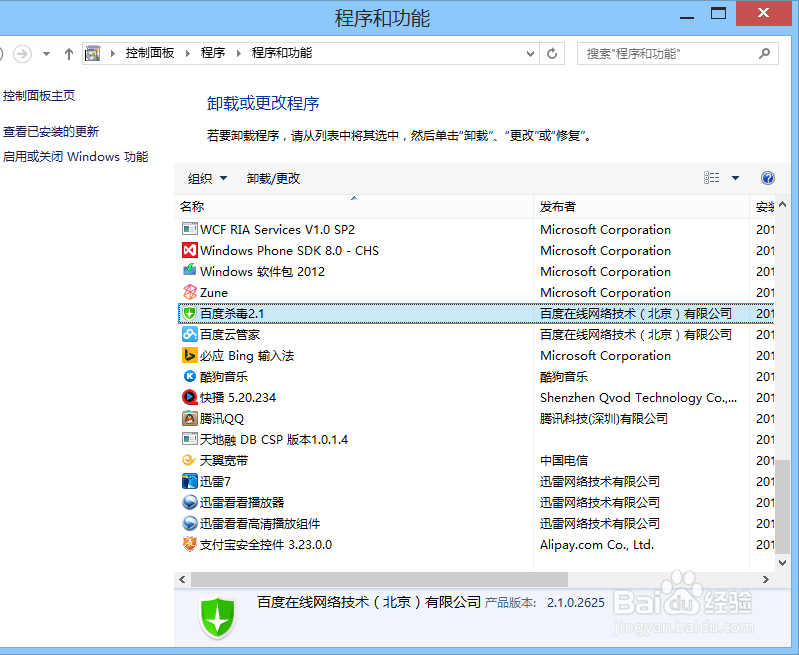Screen dimensions: 799x655
Task: Click the horizontal scrollbar thumb
Action: tap(379, 579)
